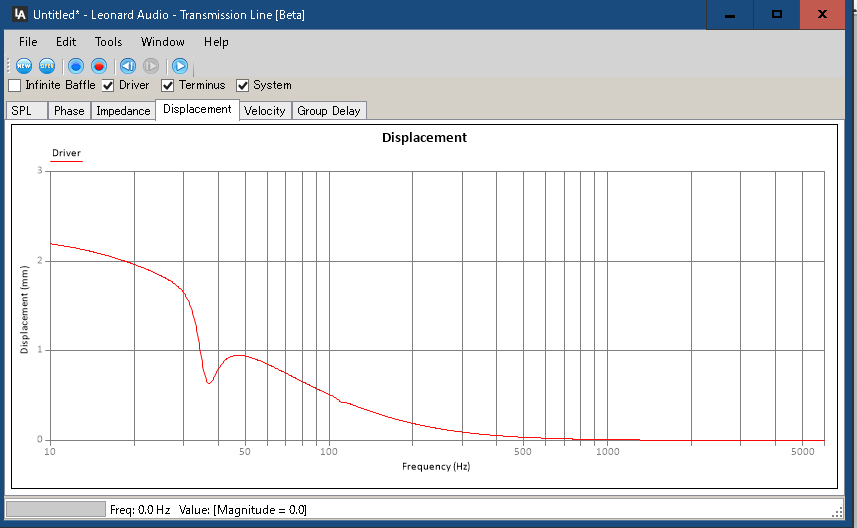Click the red circle toolbar button
The image size is (857, 528).
click(99, 66)
